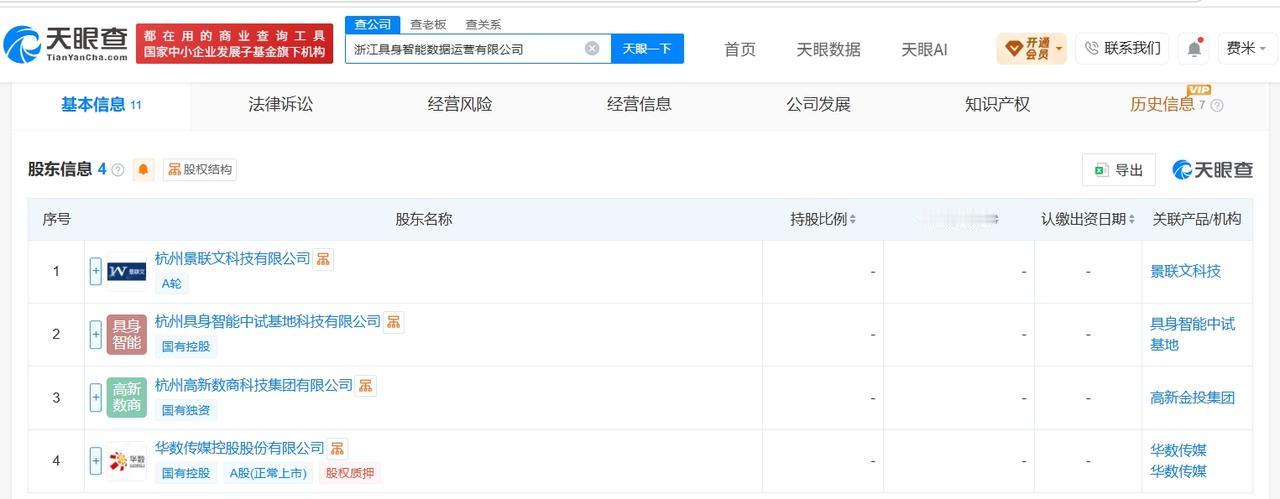
Task: Export shareholder table with 导出 button
Action: (x=1119, y=170)
